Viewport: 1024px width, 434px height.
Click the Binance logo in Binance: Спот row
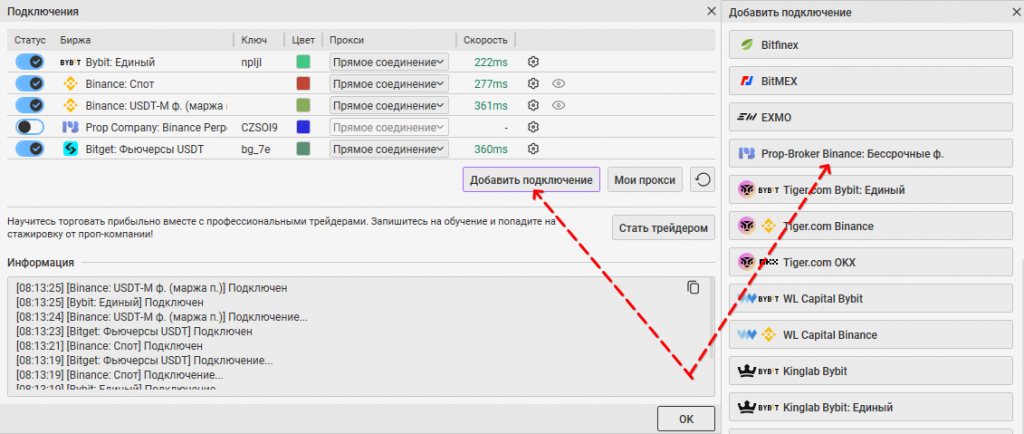(70, 84)
